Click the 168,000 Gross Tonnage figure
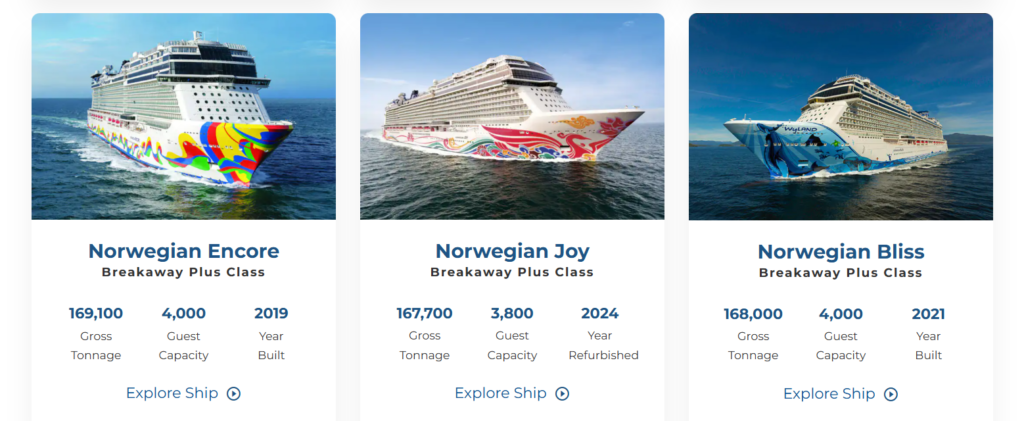 pos(753,314)
